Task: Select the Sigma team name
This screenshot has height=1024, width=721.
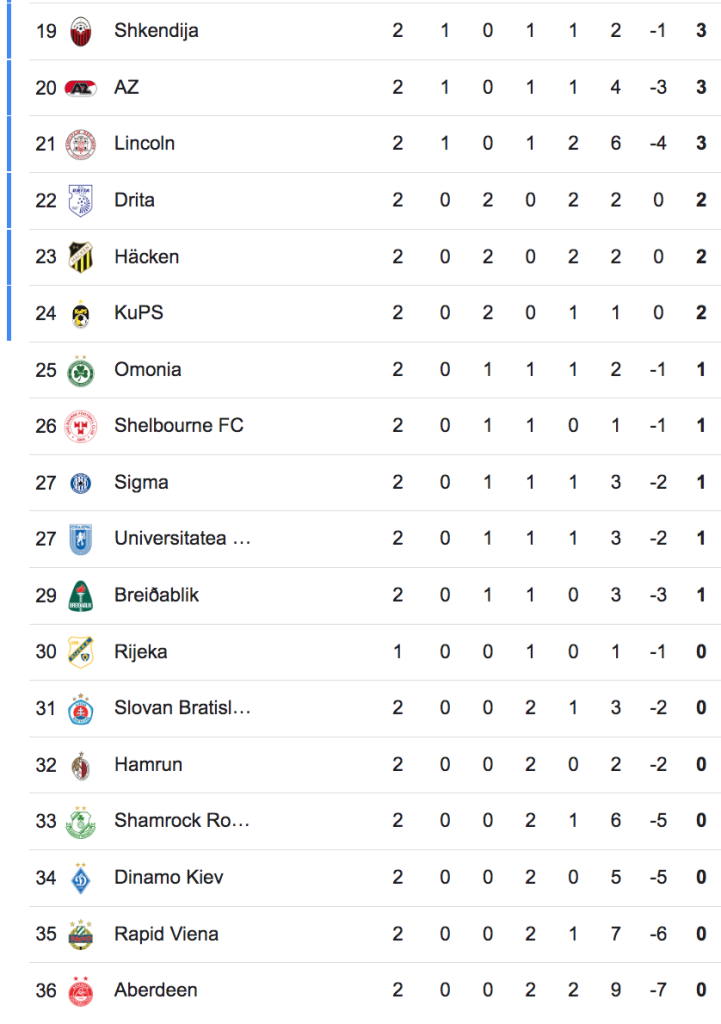Action: [x=141, y=483]
